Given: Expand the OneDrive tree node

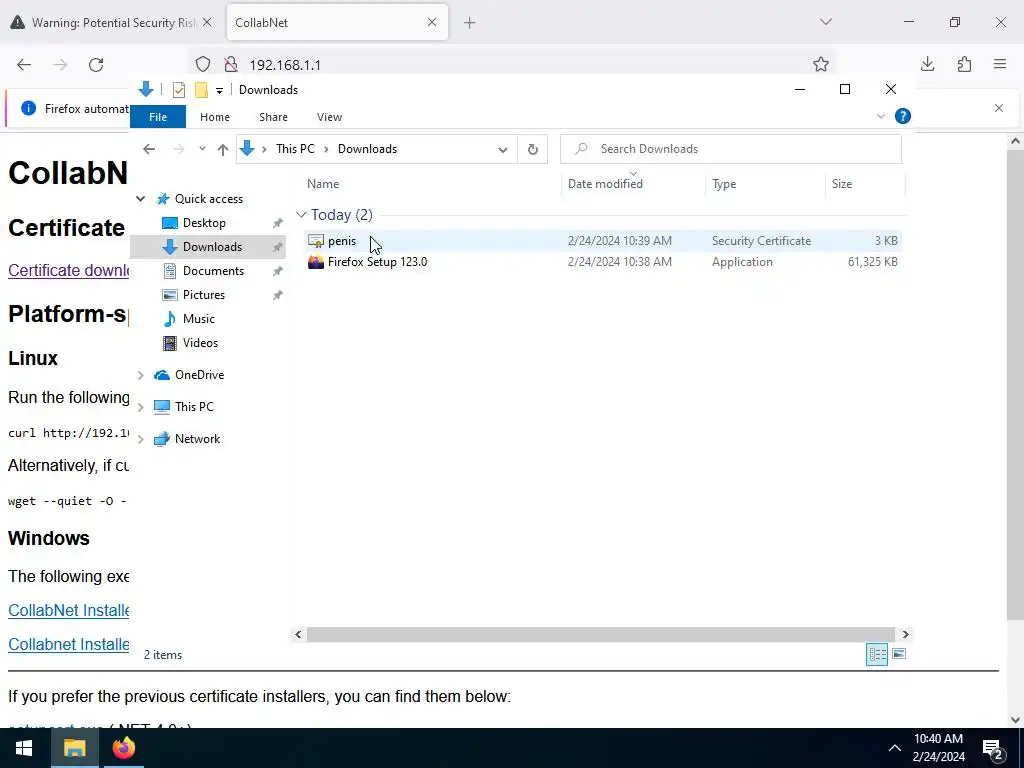Looking at the screenshot, I should point(140,375).
